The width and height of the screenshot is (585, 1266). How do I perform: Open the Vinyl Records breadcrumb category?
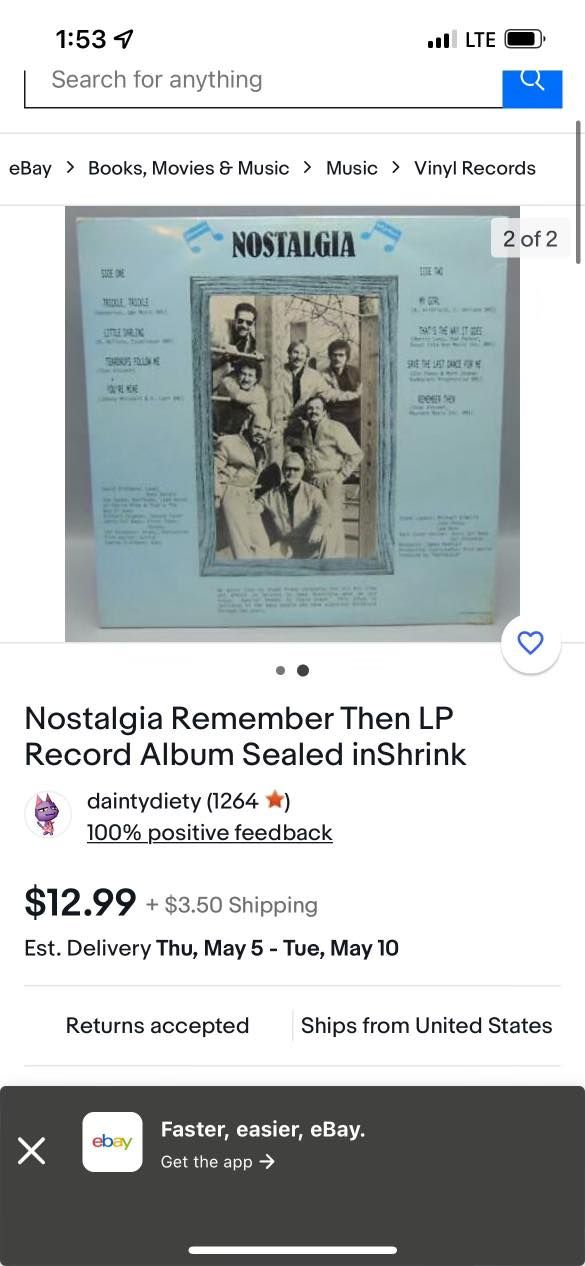click(x=475, y=168)
